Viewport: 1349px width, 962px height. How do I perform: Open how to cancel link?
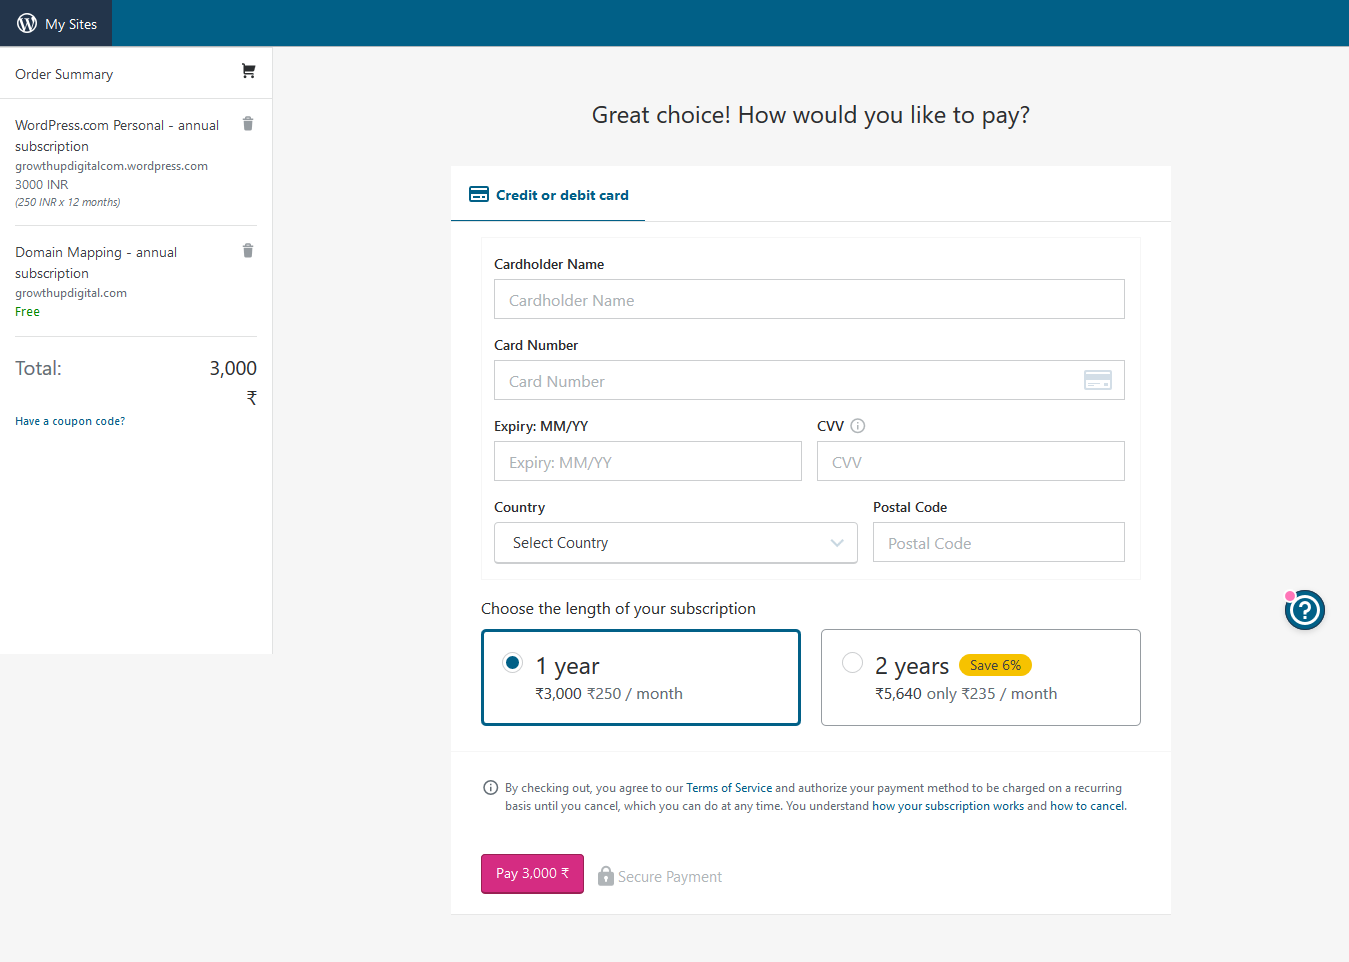1087,806
